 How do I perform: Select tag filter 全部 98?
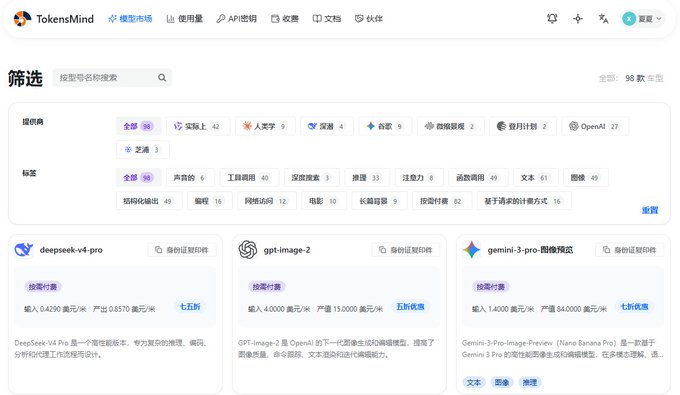[x=139, y=177]
